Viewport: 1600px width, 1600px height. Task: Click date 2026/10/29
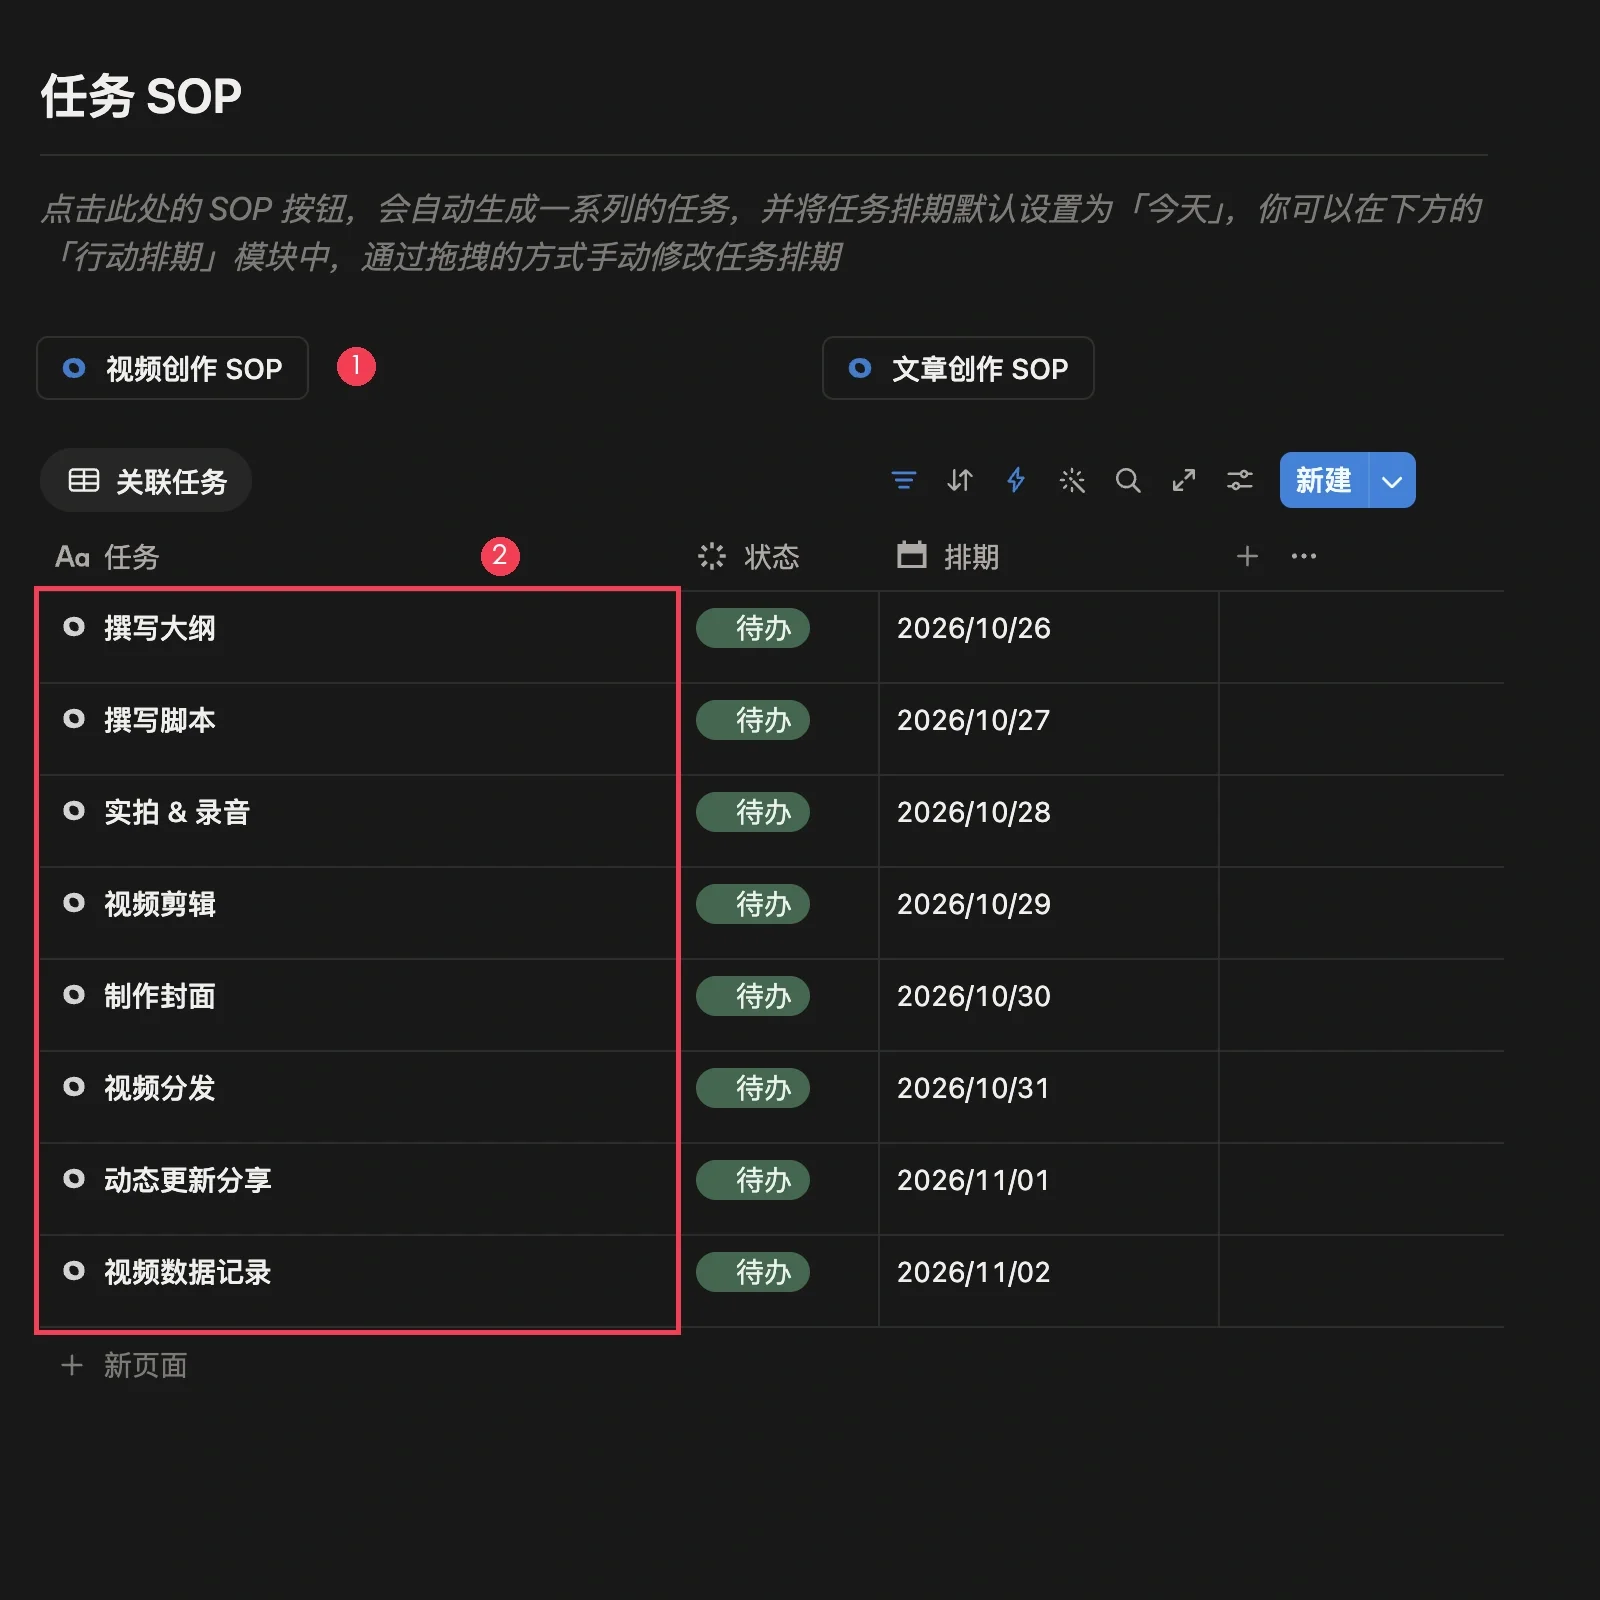974,904
